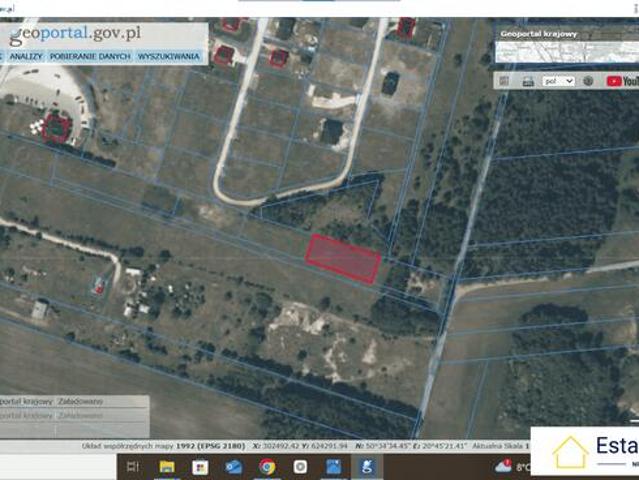Expand the 'pol' language dropdown
The height and width of the screenshot is (480, 639).
click(x=558, y=81)
